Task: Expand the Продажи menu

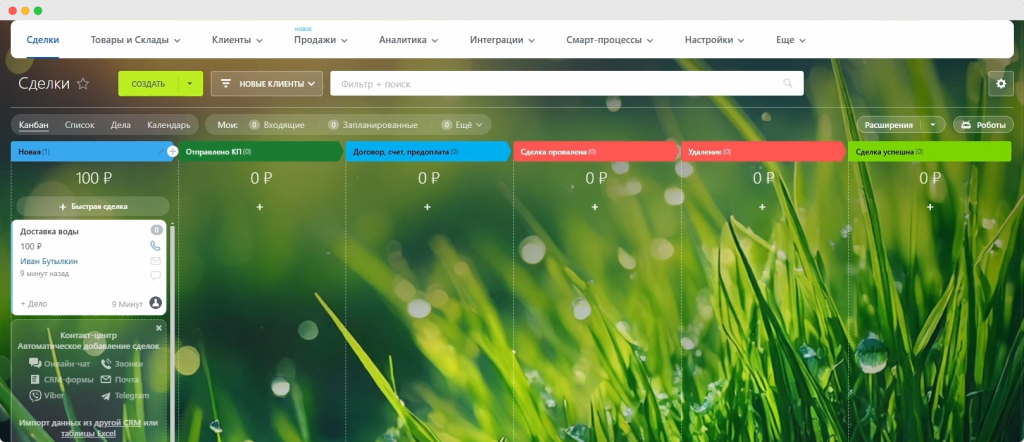Action: pos(321,40)
